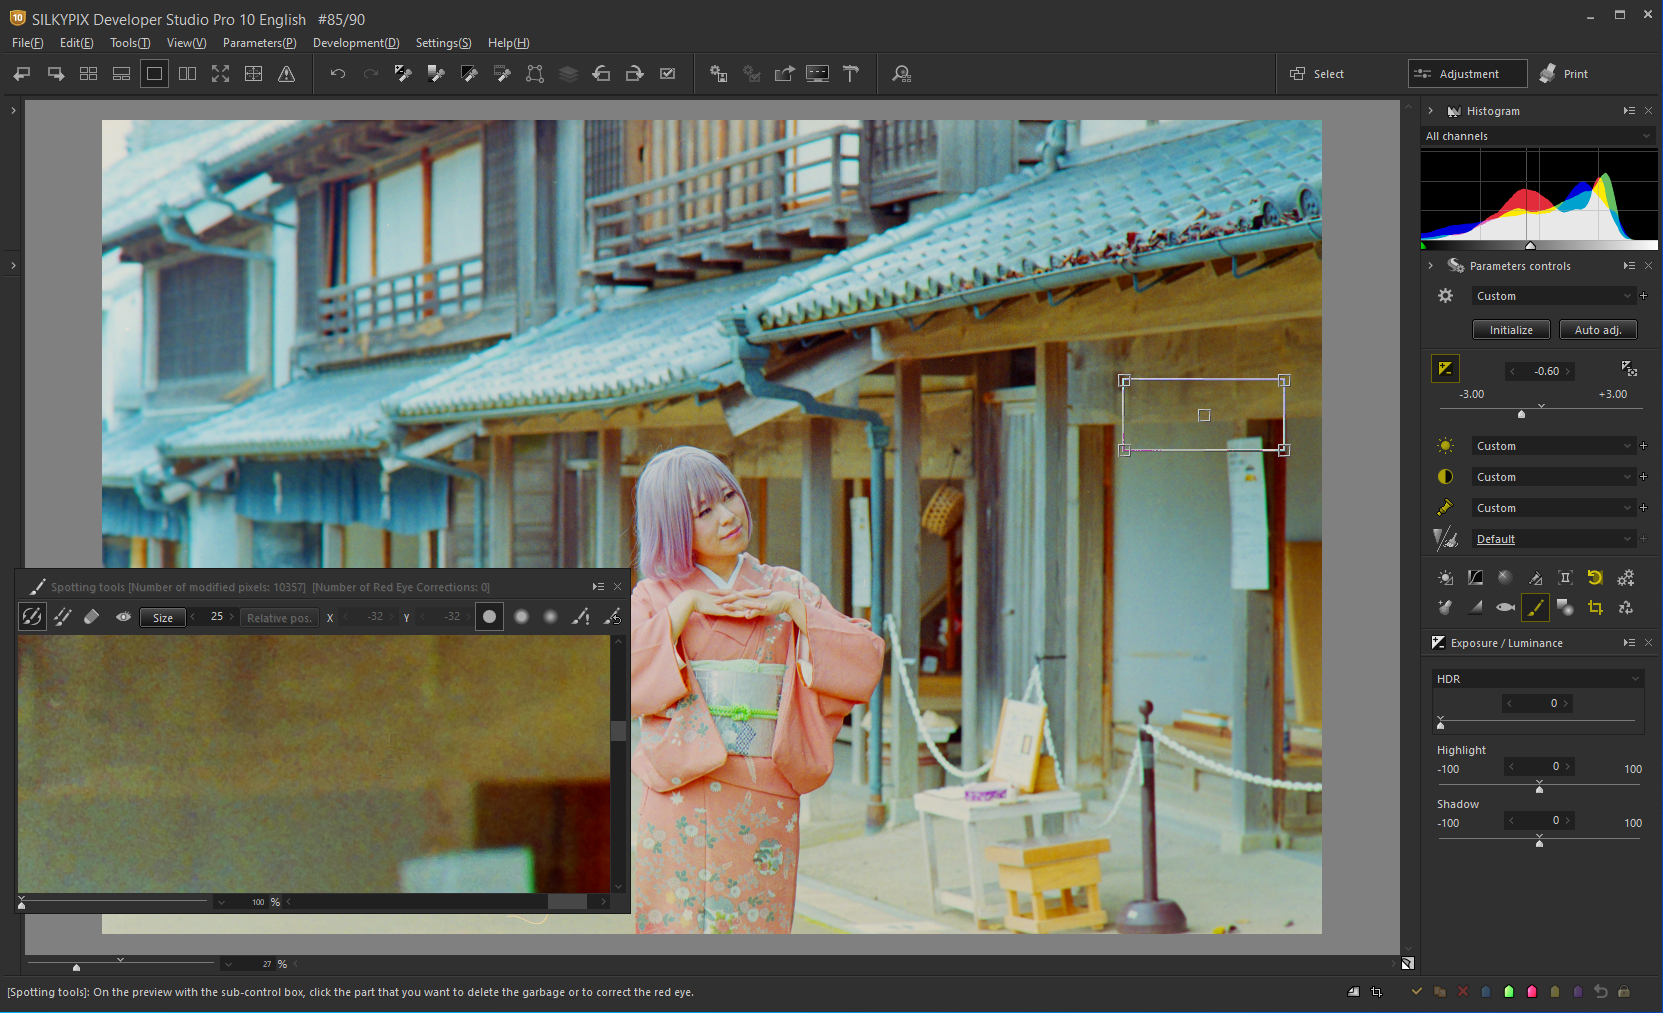Viewport: 1663px width, 1013px height.
Task: Open the Parameters menu
Action: [x=259, y=43]
